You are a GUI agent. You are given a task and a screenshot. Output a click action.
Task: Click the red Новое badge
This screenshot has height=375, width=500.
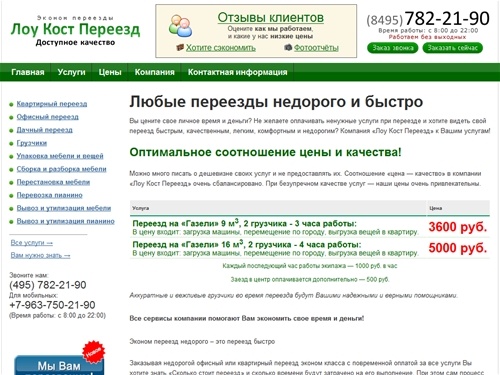pyautogui.click(x=93, y=352)
